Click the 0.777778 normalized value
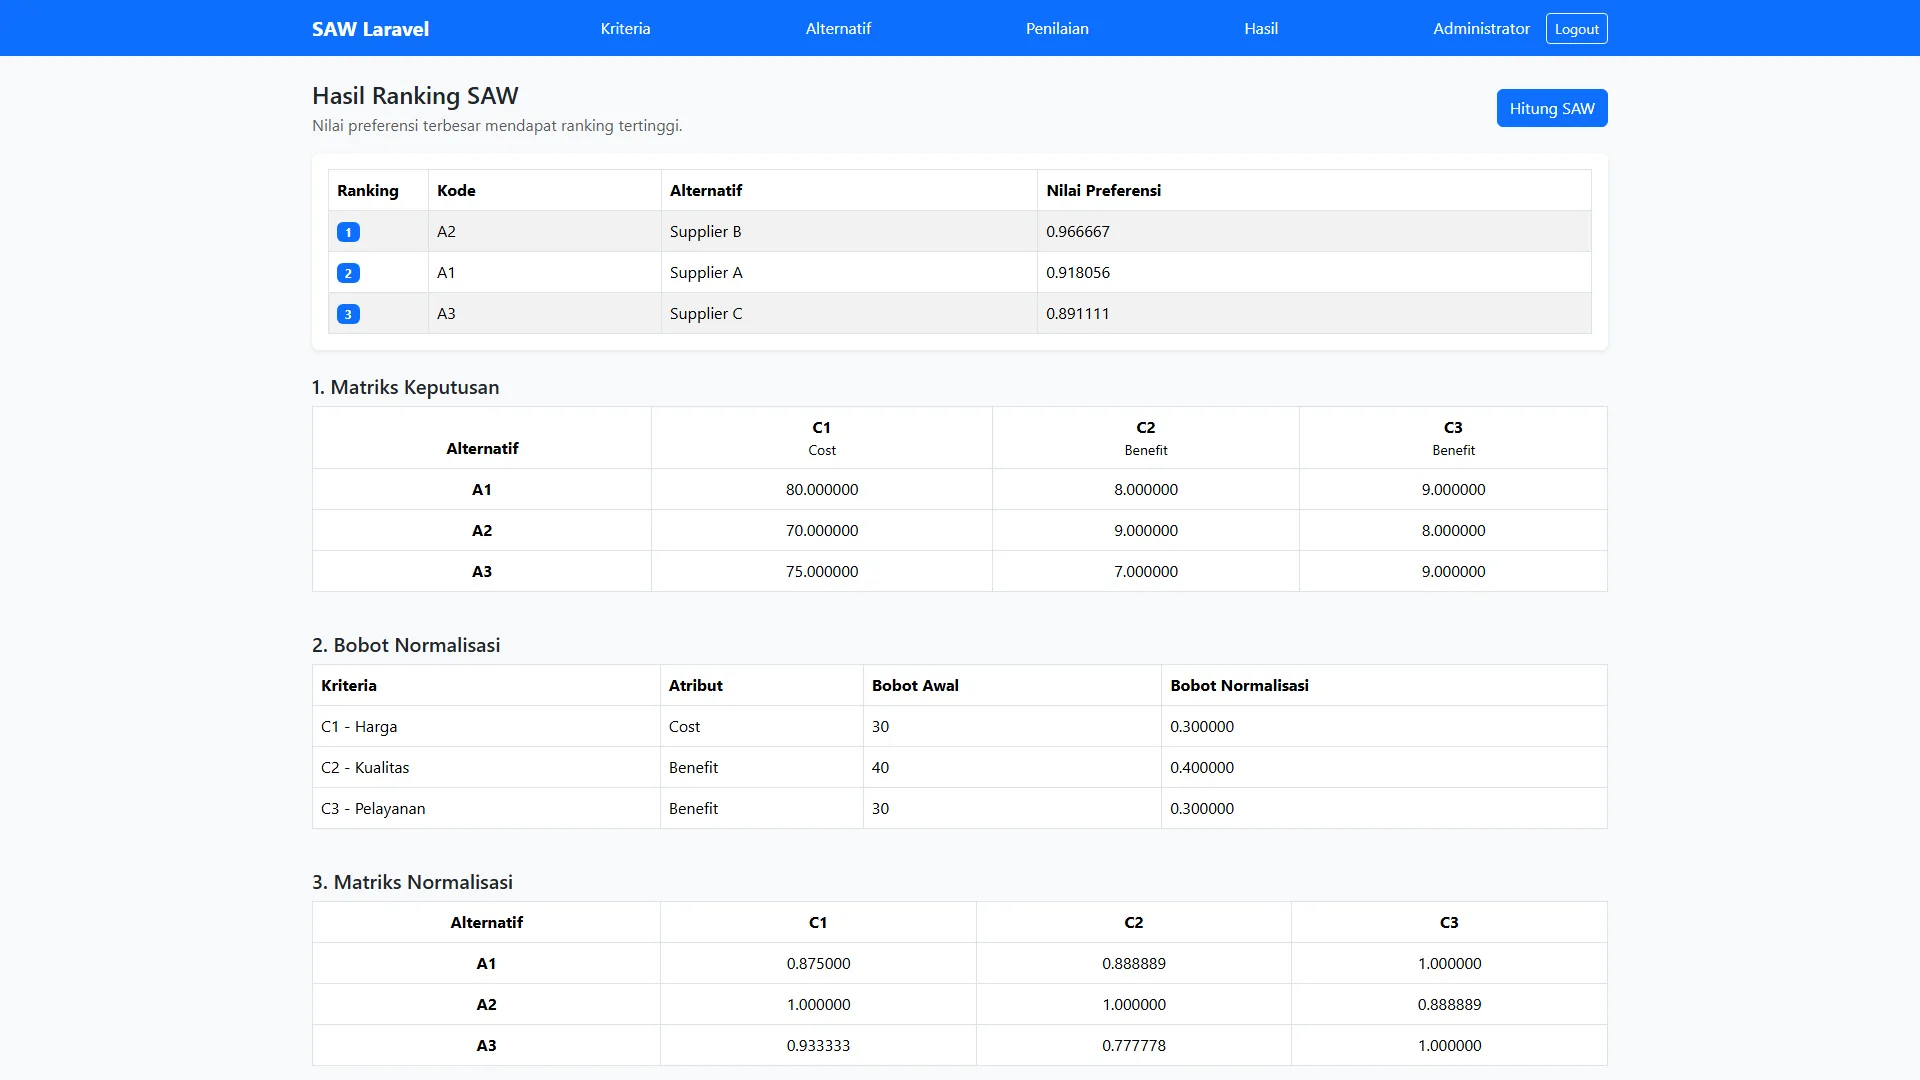This screenshot has width=1920, height=1080. click(x=1134, y=1045)
